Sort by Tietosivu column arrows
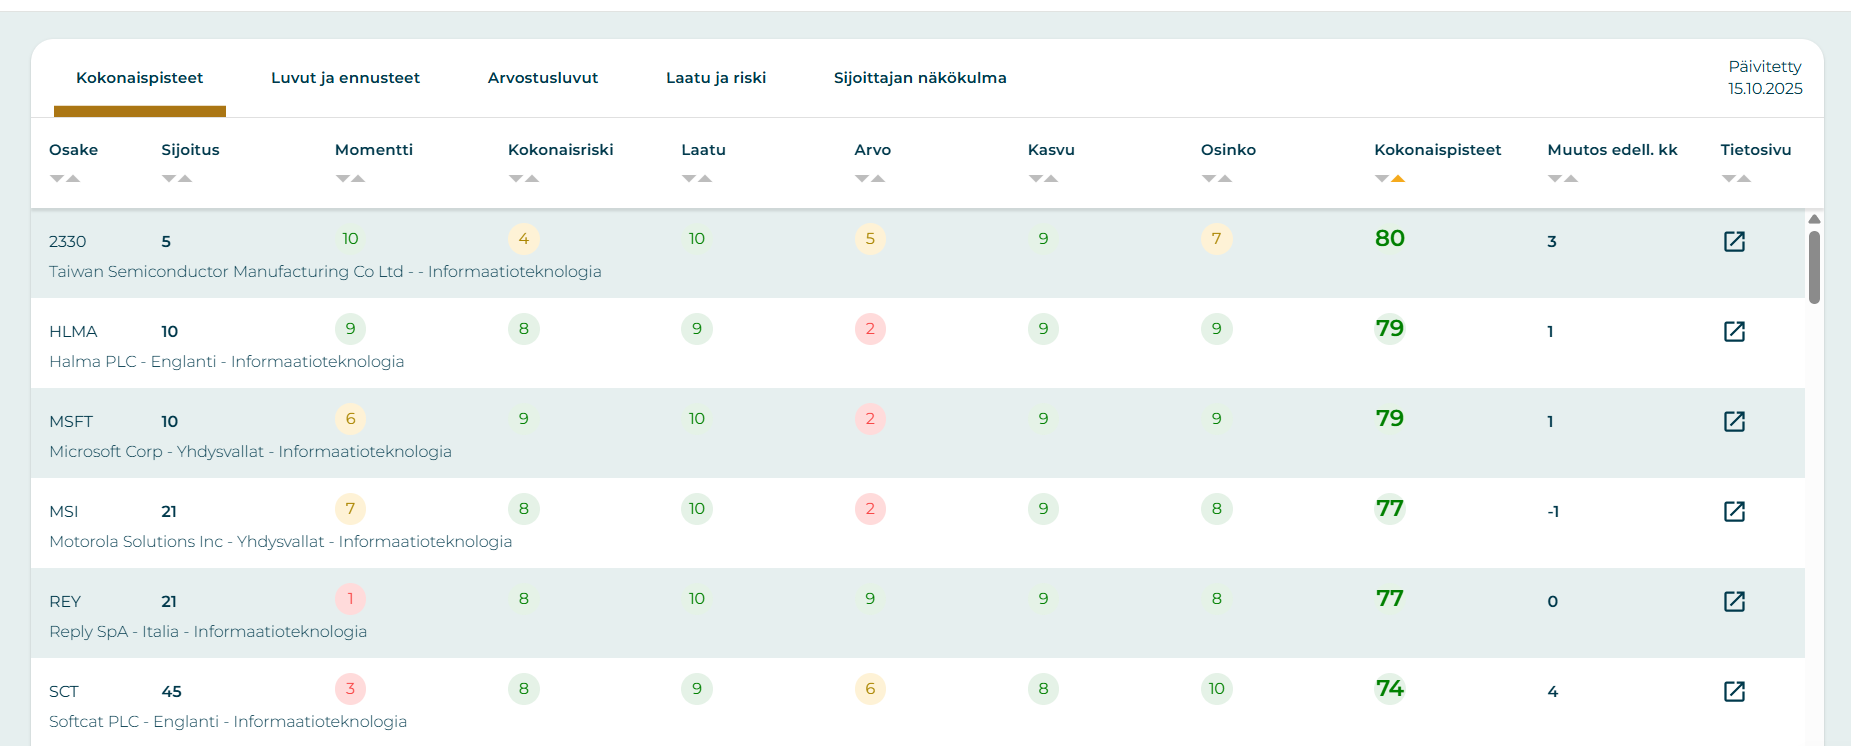 pos(1736,178)
